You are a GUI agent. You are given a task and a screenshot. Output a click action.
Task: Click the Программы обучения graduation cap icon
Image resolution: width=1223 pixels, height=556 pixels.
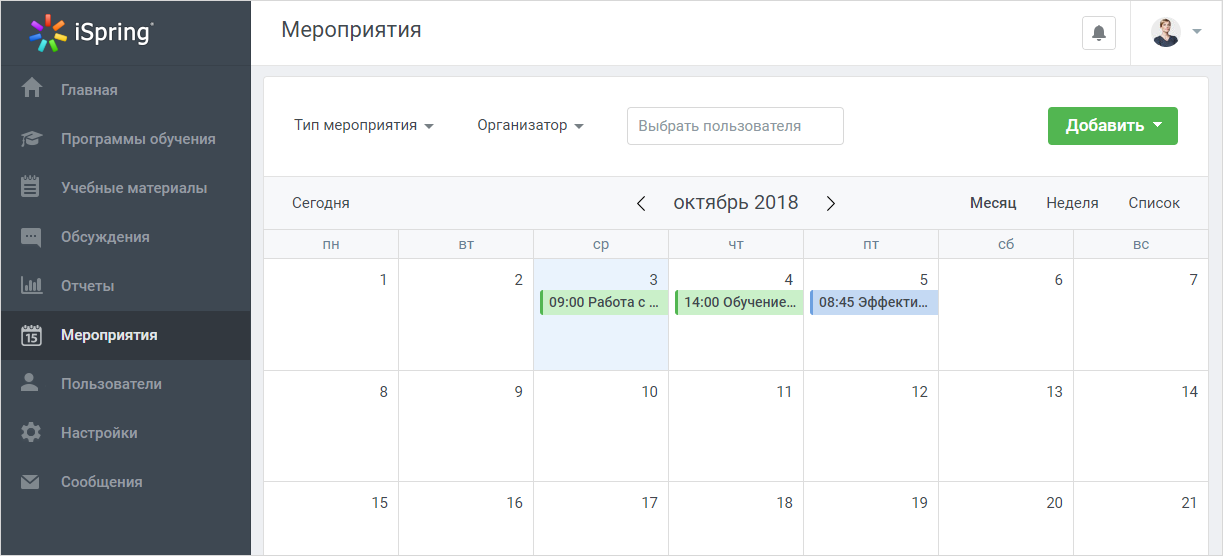coord(31,138)
